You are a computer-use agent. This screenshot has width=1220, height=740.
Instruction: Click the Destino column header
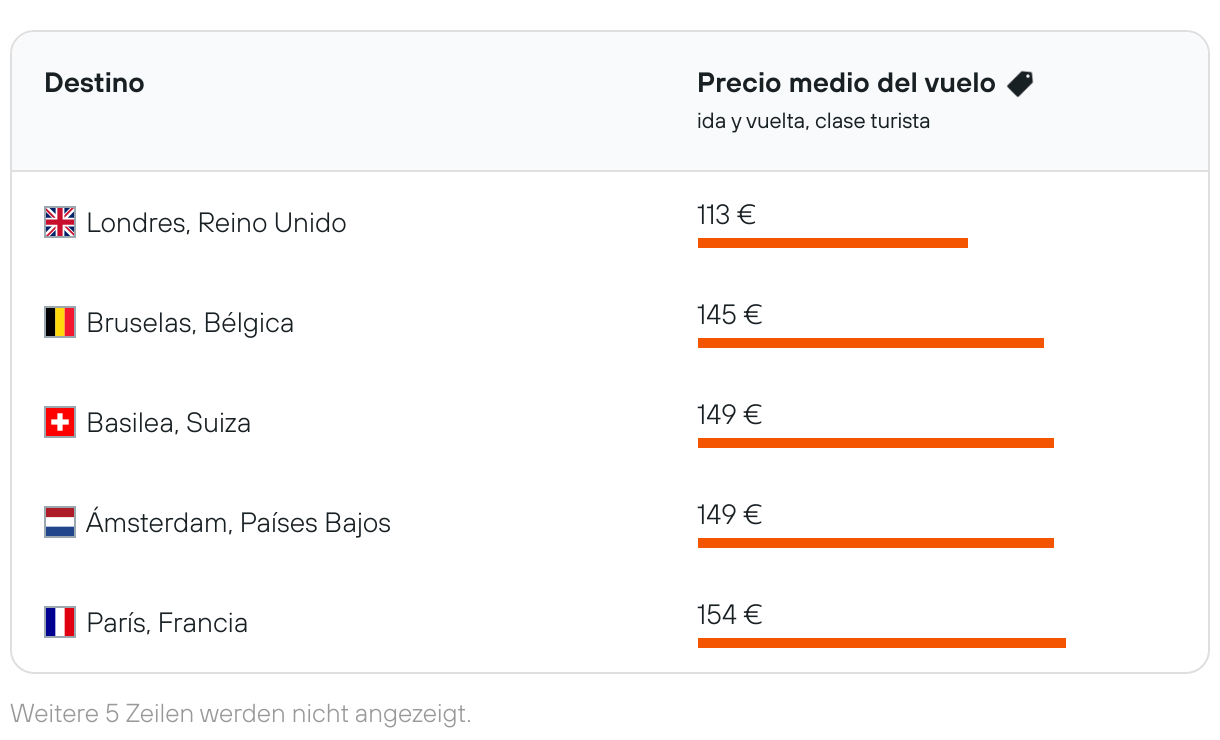point(94,83)
